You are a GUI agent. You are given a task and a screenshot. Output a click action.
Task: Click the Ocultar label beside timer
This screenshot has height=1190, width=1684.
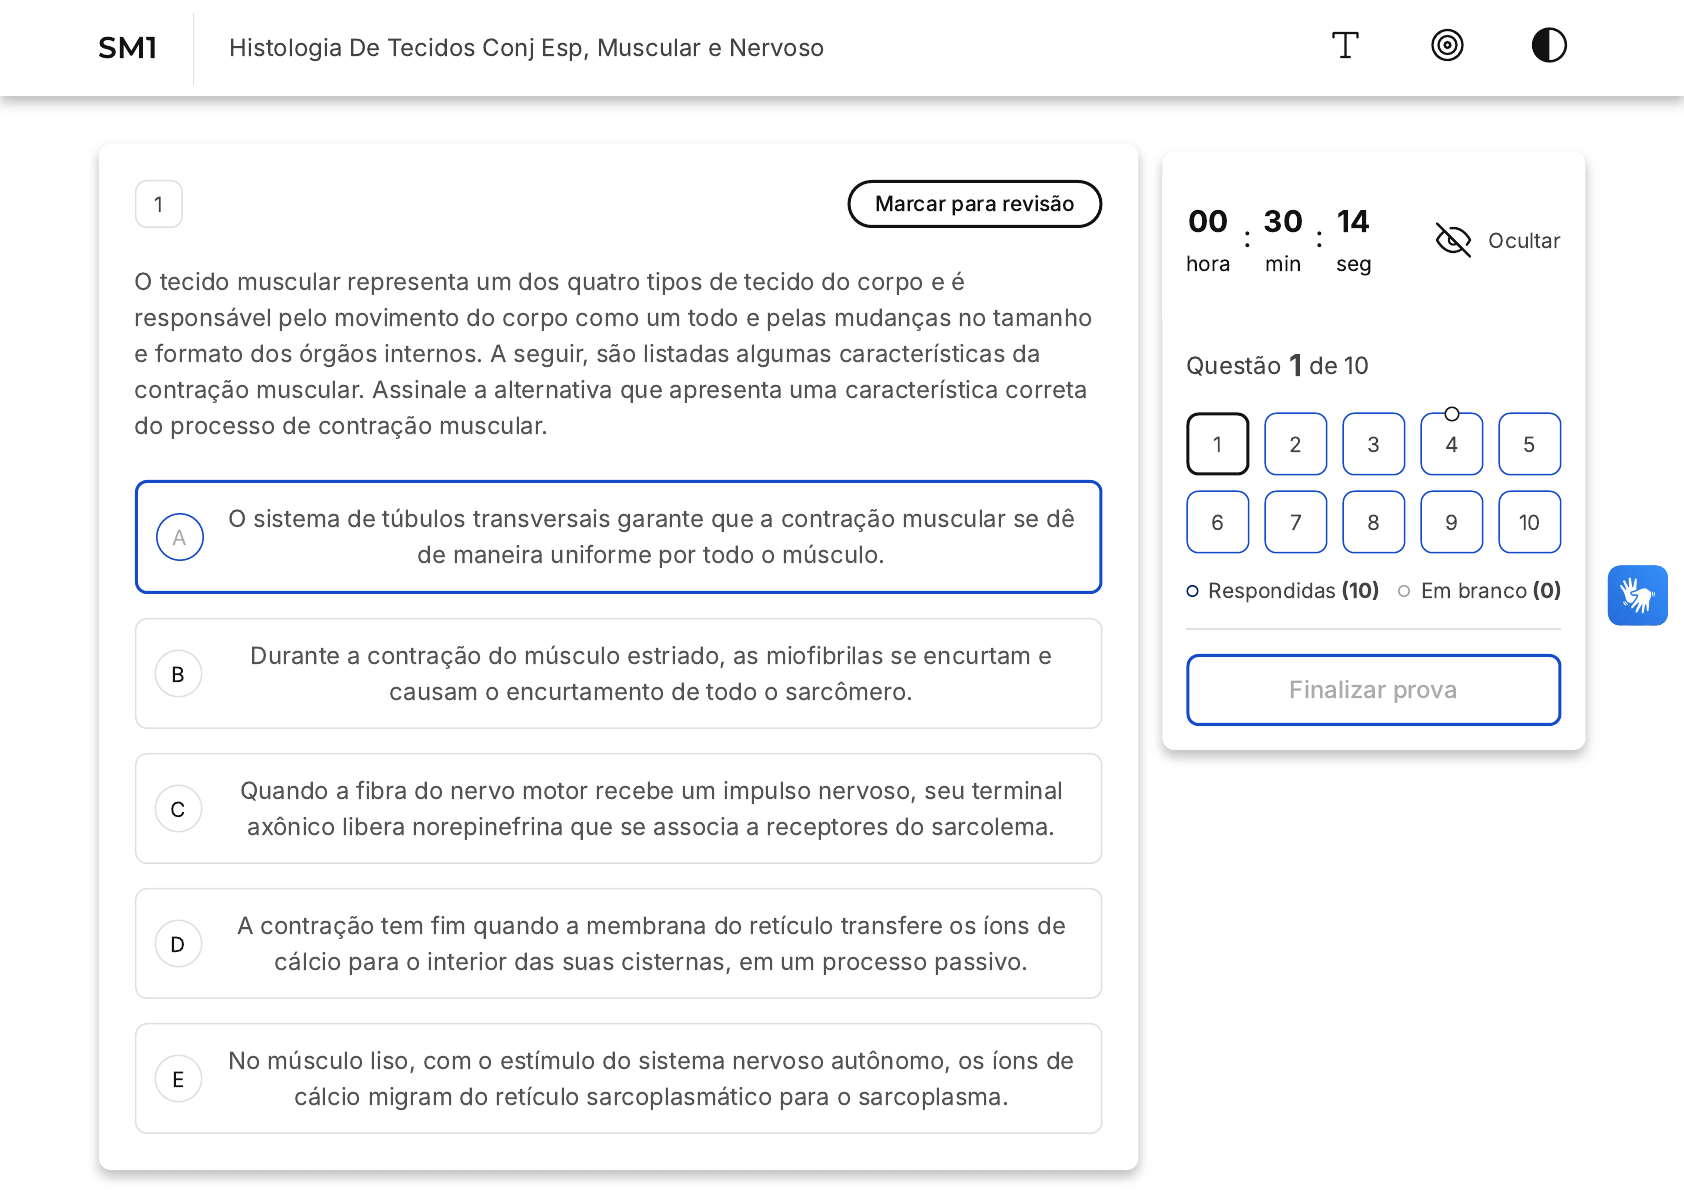point(1523,241)
